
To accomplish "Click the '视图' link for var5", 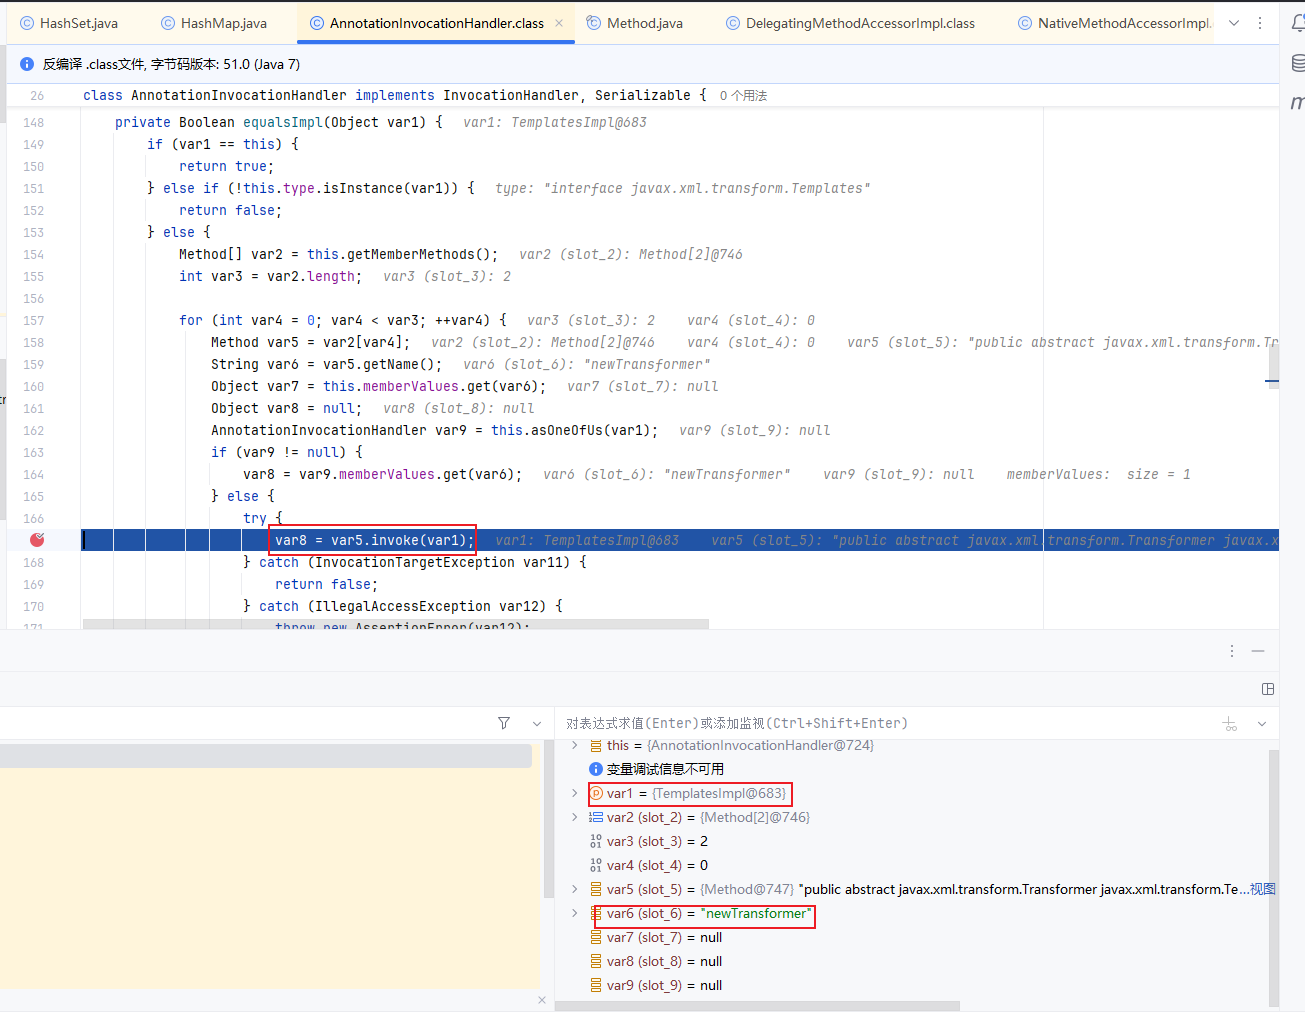I will 1262,889.
